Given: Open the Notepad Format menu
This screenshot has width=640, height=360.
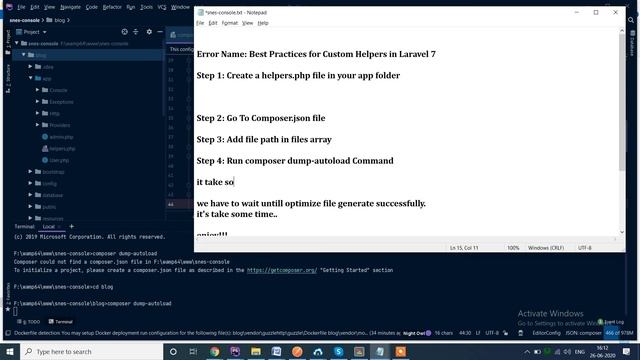Looking at the screenshot, I should click(229, 23).
